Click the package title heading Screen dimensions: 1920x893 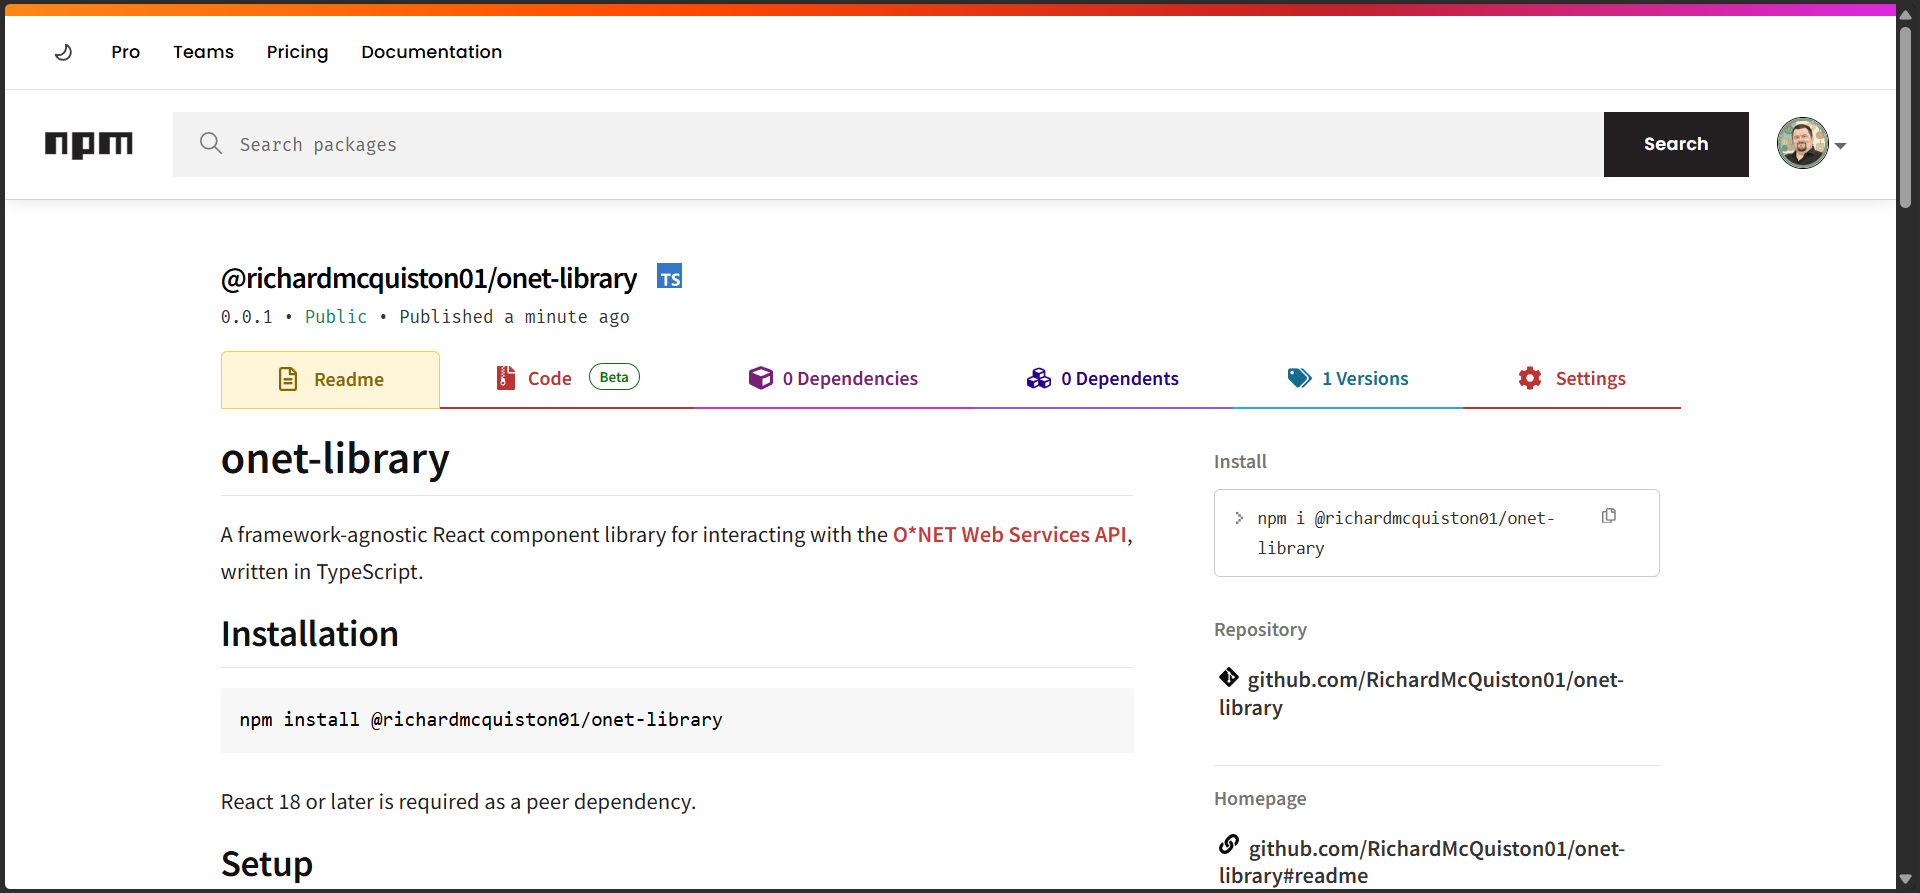coord(429,278)
